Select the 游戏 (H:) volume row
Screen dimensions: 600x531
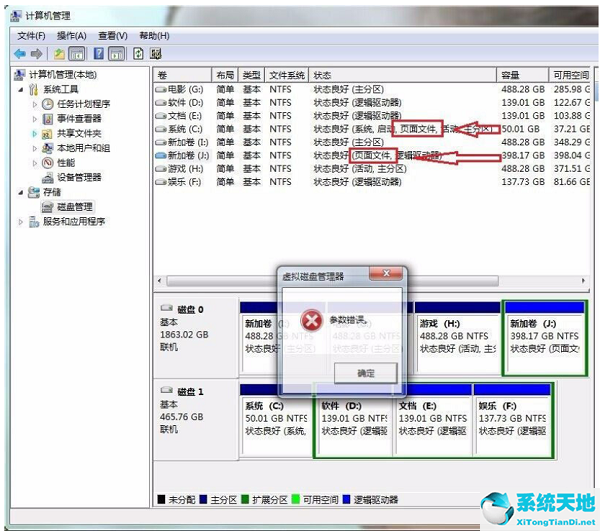click(x=372, y=169)
